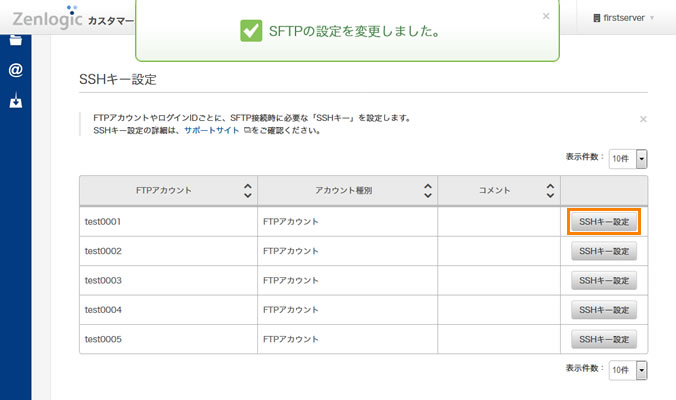Click the SSHキー設定 page heading
Screen dimensions: 676x400
118,79
